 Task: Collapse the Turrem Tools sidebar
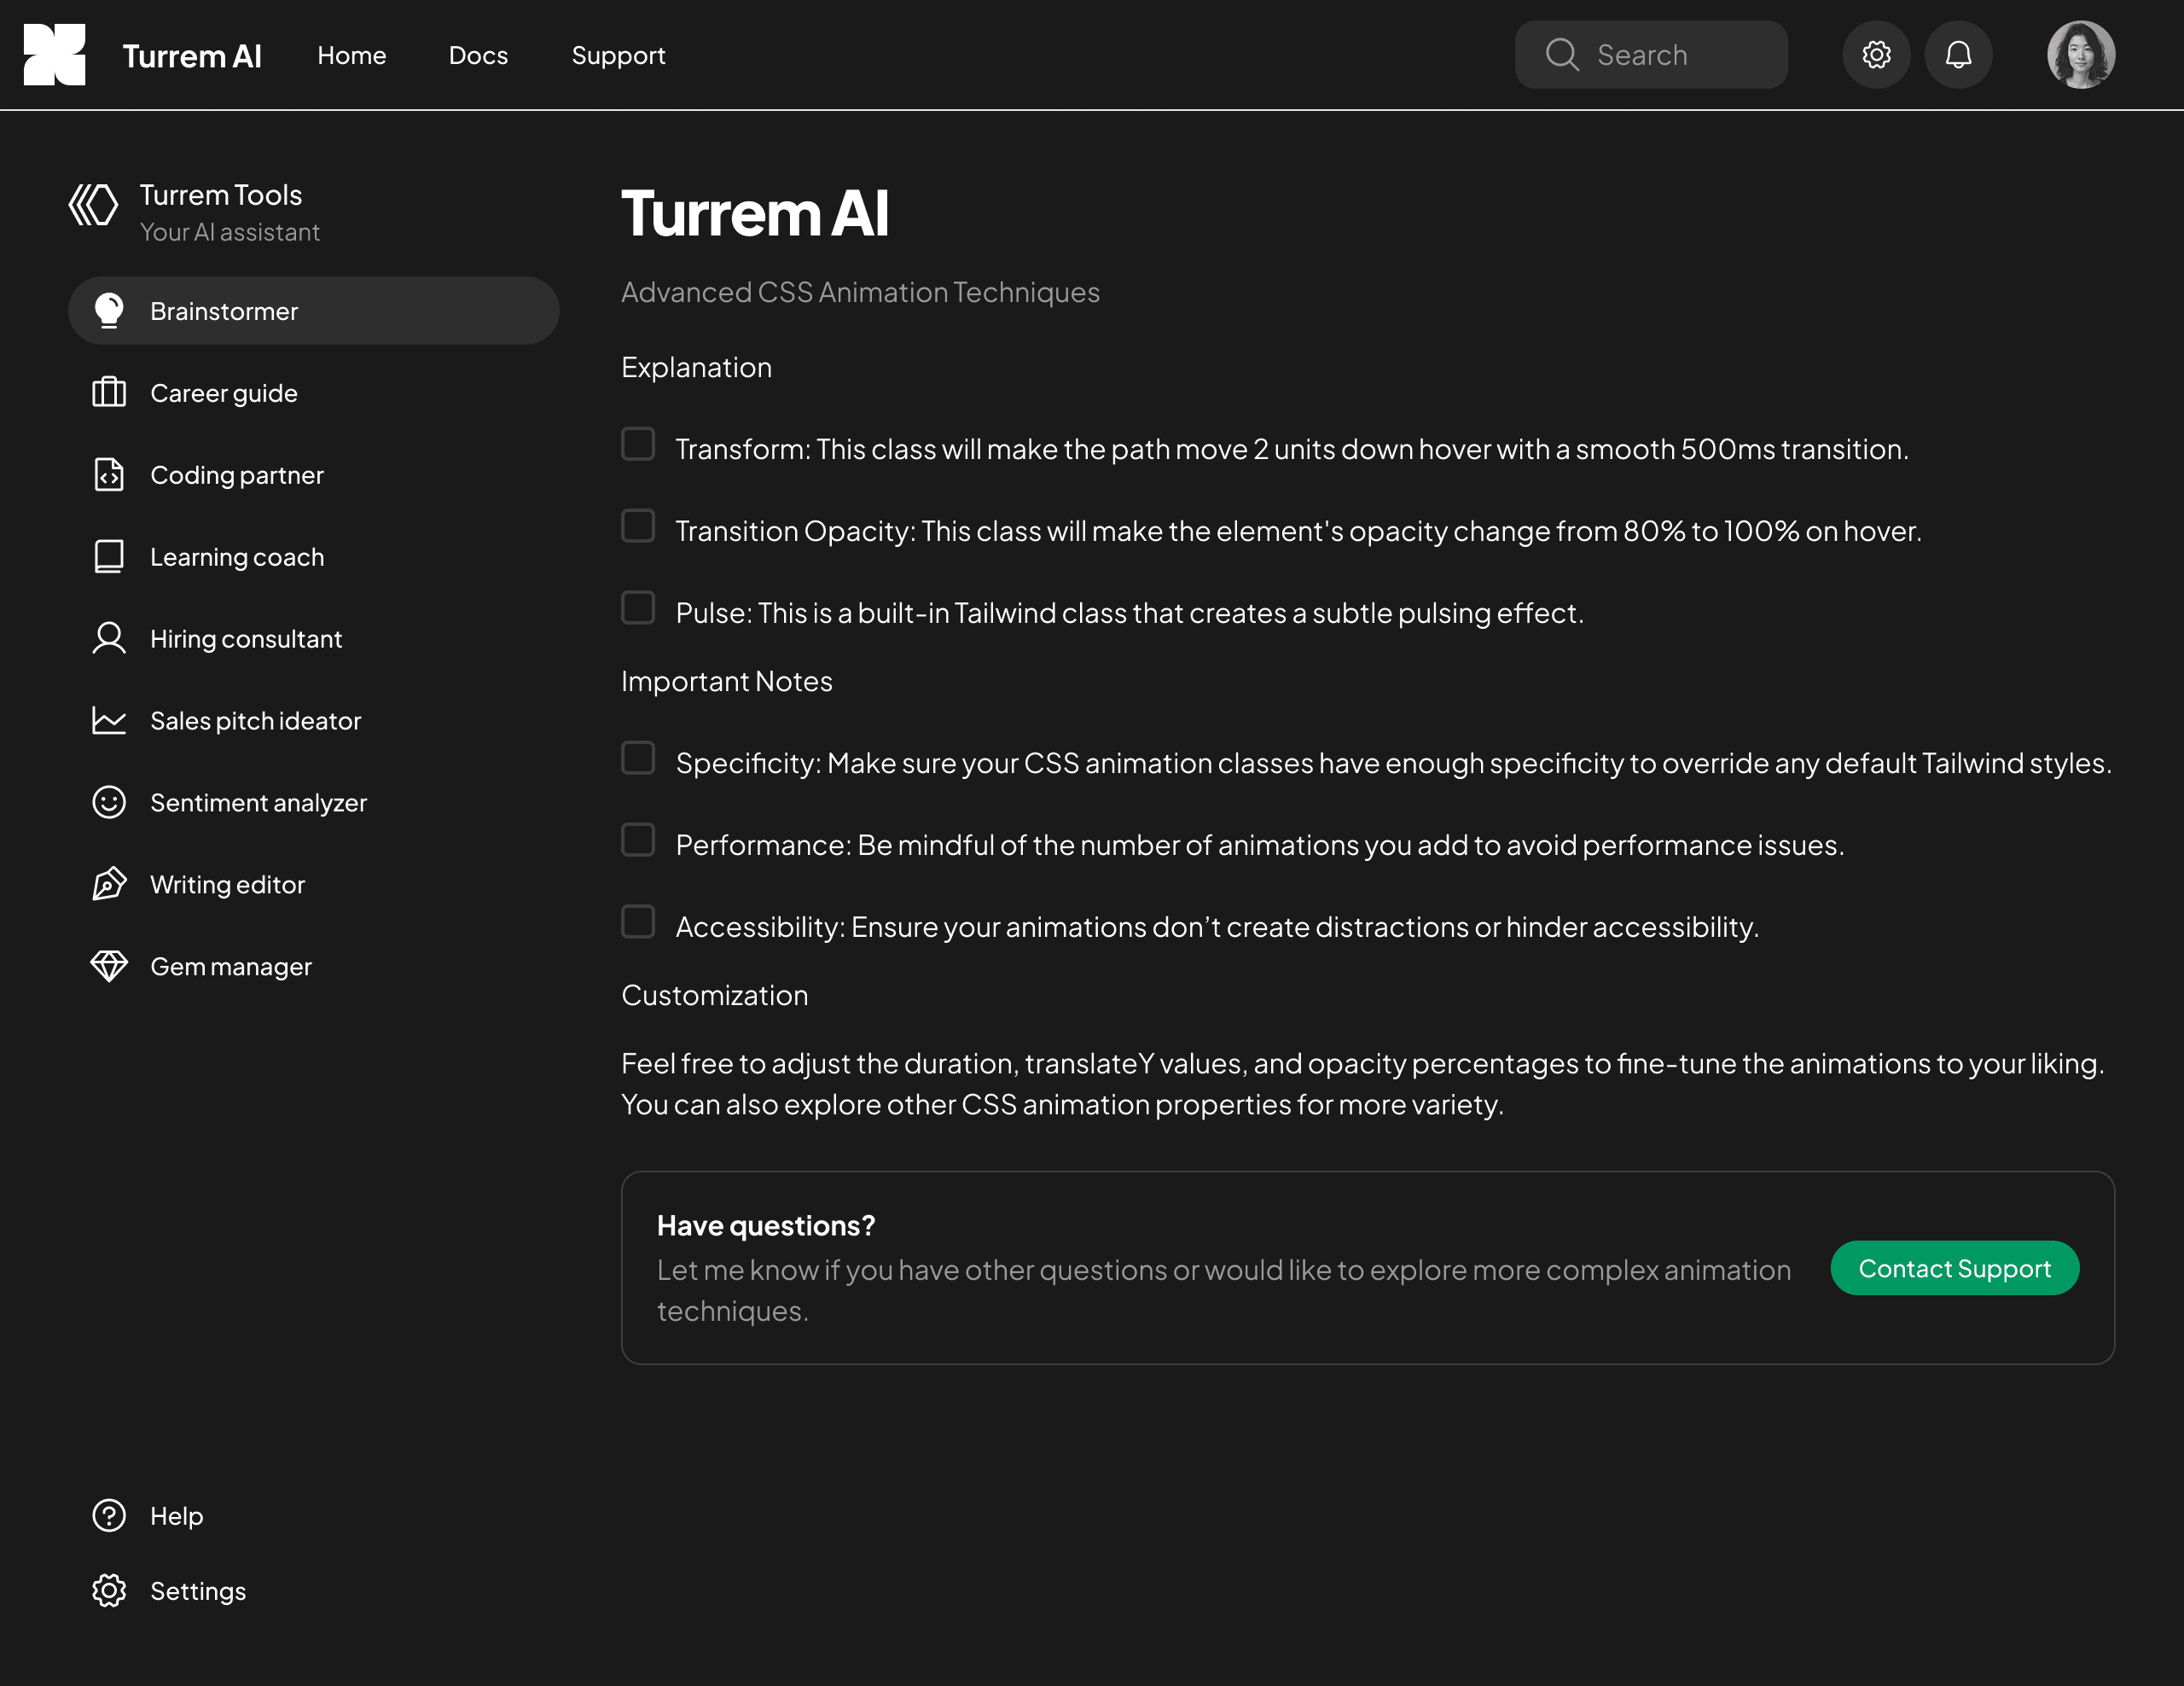(93, 206)
